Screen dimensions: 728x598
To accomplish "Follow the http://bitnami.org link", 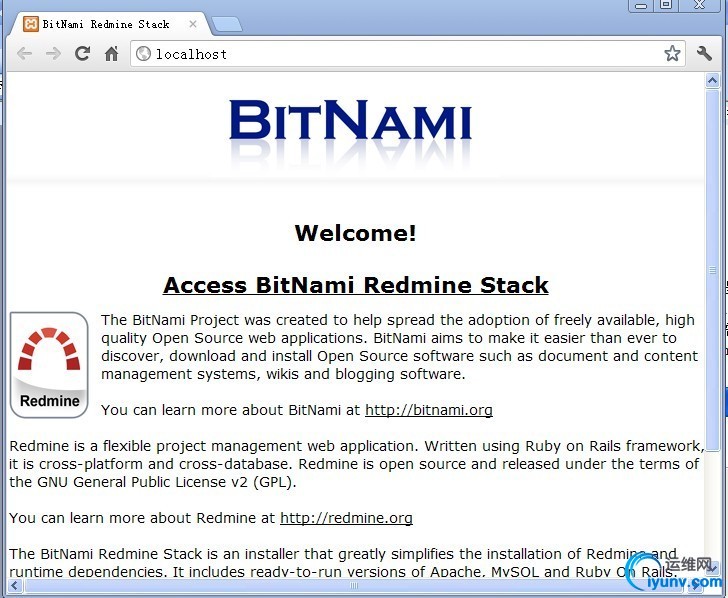I will 429,410.
